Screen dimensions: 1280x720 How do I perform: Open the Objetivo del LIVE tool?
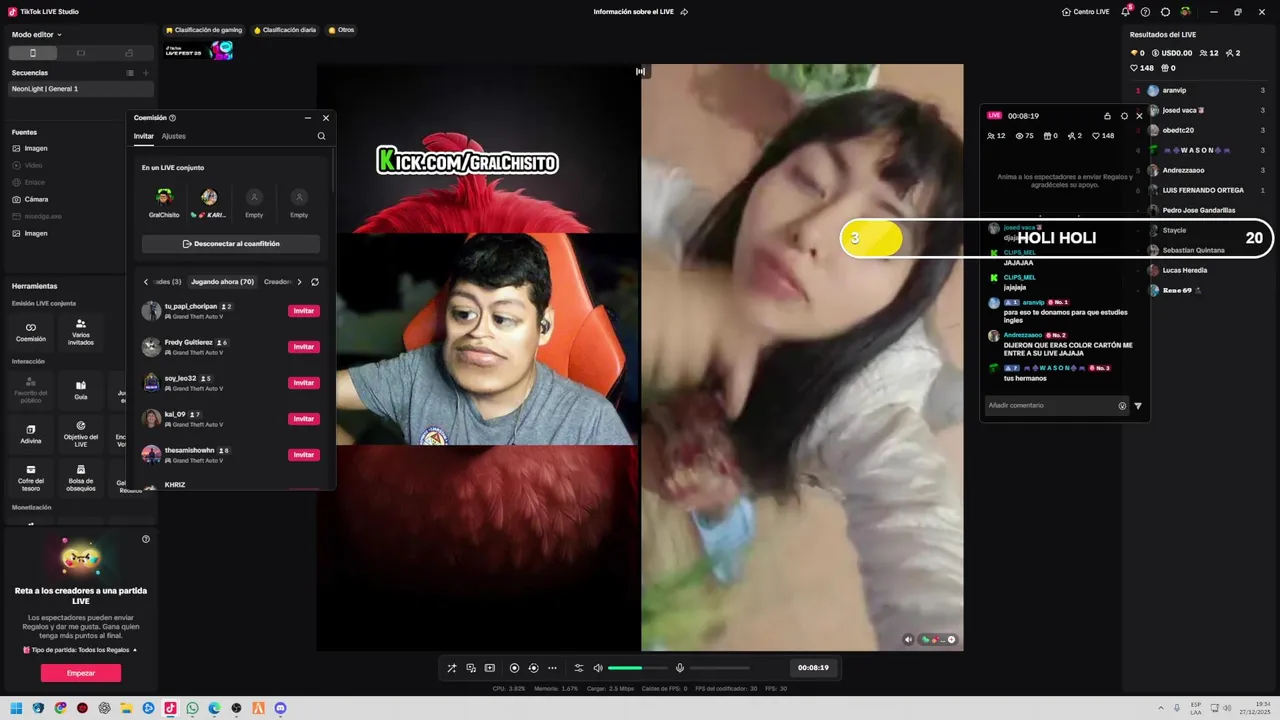[81, 433]
